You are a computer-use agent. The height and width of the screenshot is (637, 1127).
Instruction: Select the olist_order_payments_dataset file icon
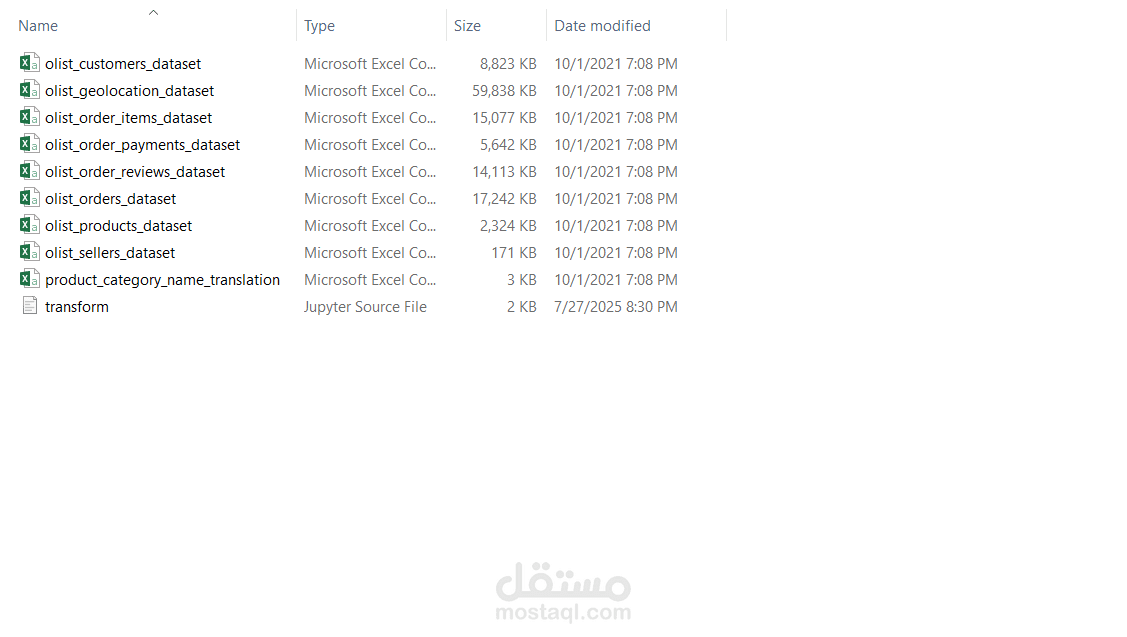click(x=29, y=144)
